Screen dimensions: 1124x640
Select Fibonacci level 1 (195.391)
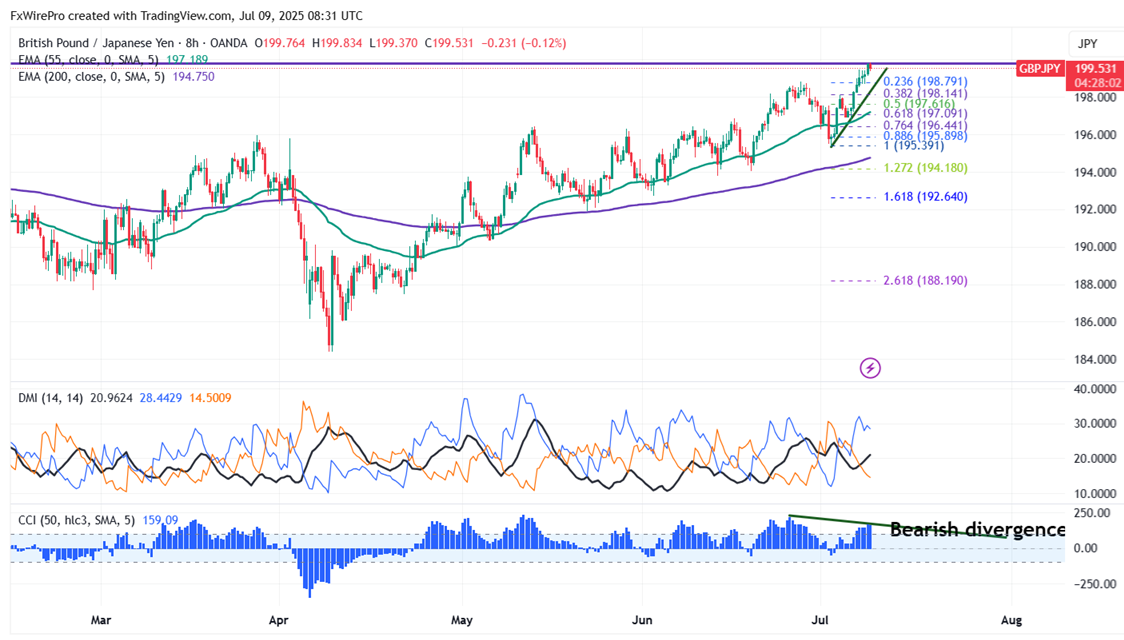(x=914, y=145)
